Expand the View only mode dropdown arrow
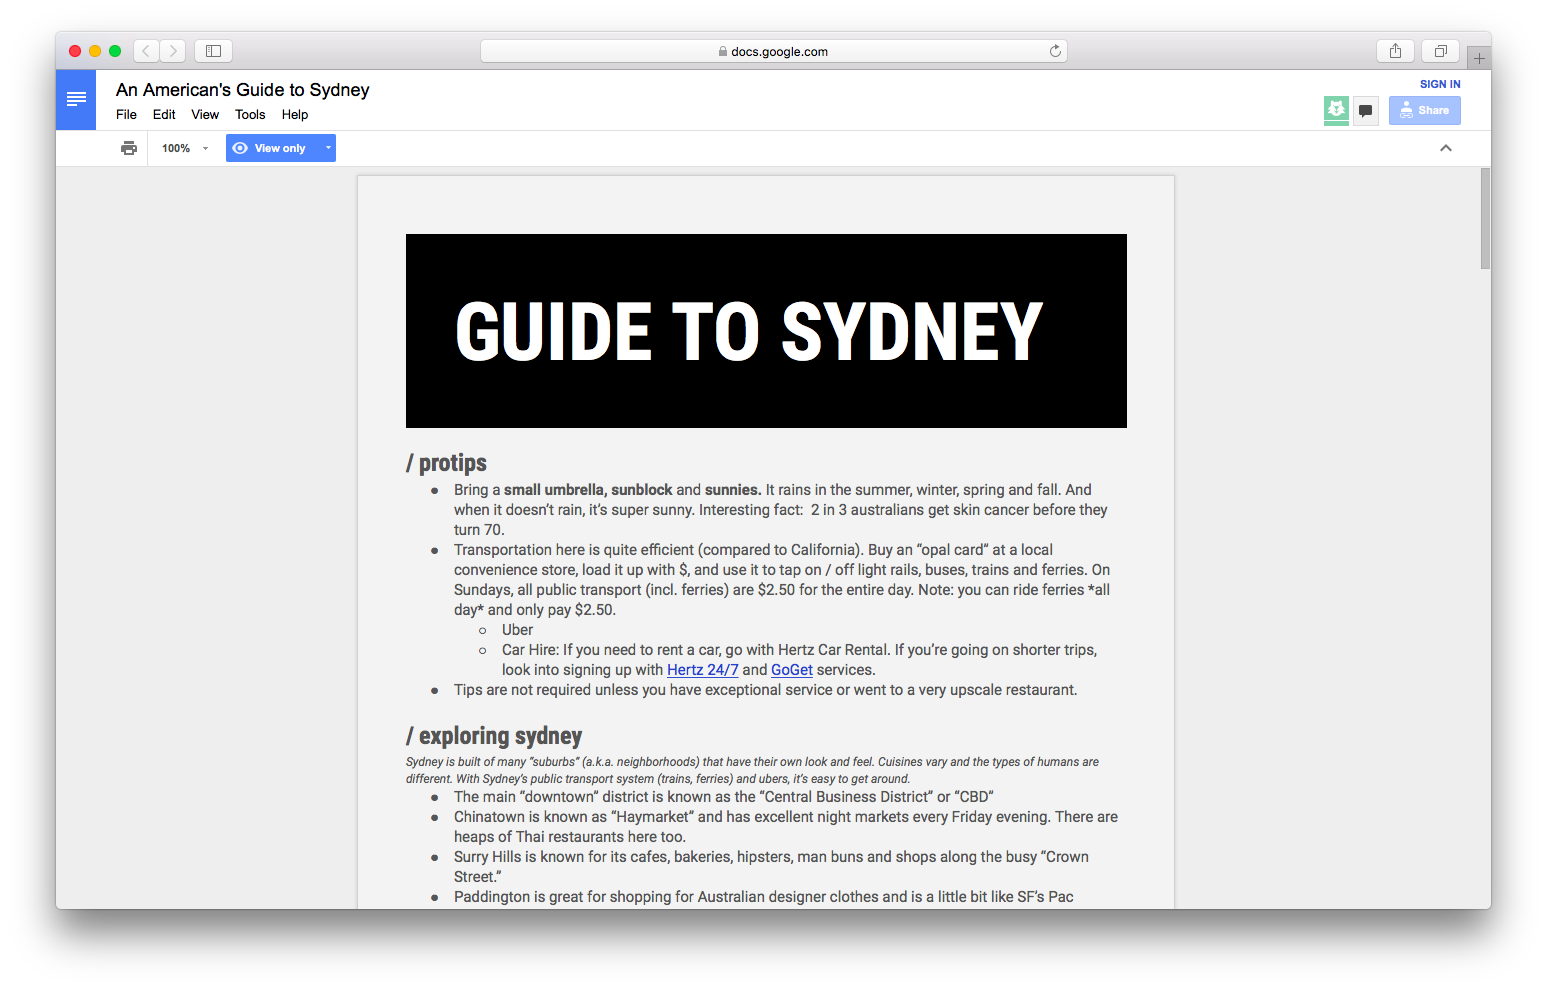The height and width of the screenshot is (989, 1547). 328,148
